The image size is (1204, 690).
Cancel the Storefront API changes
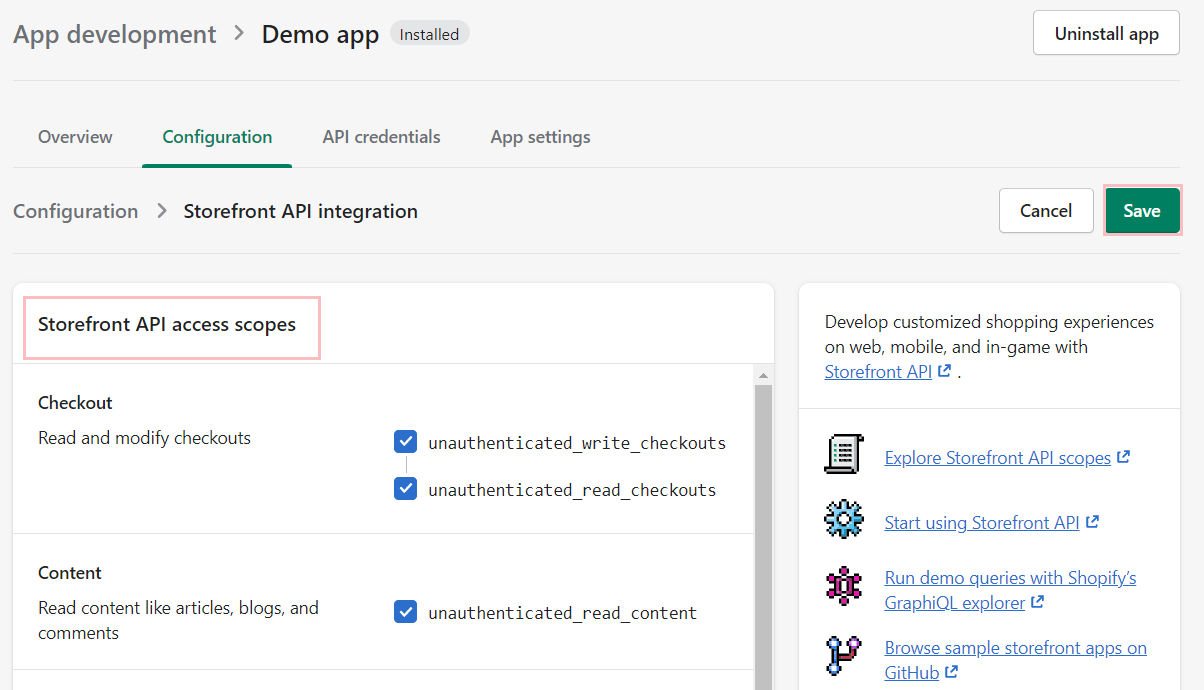1046,211
